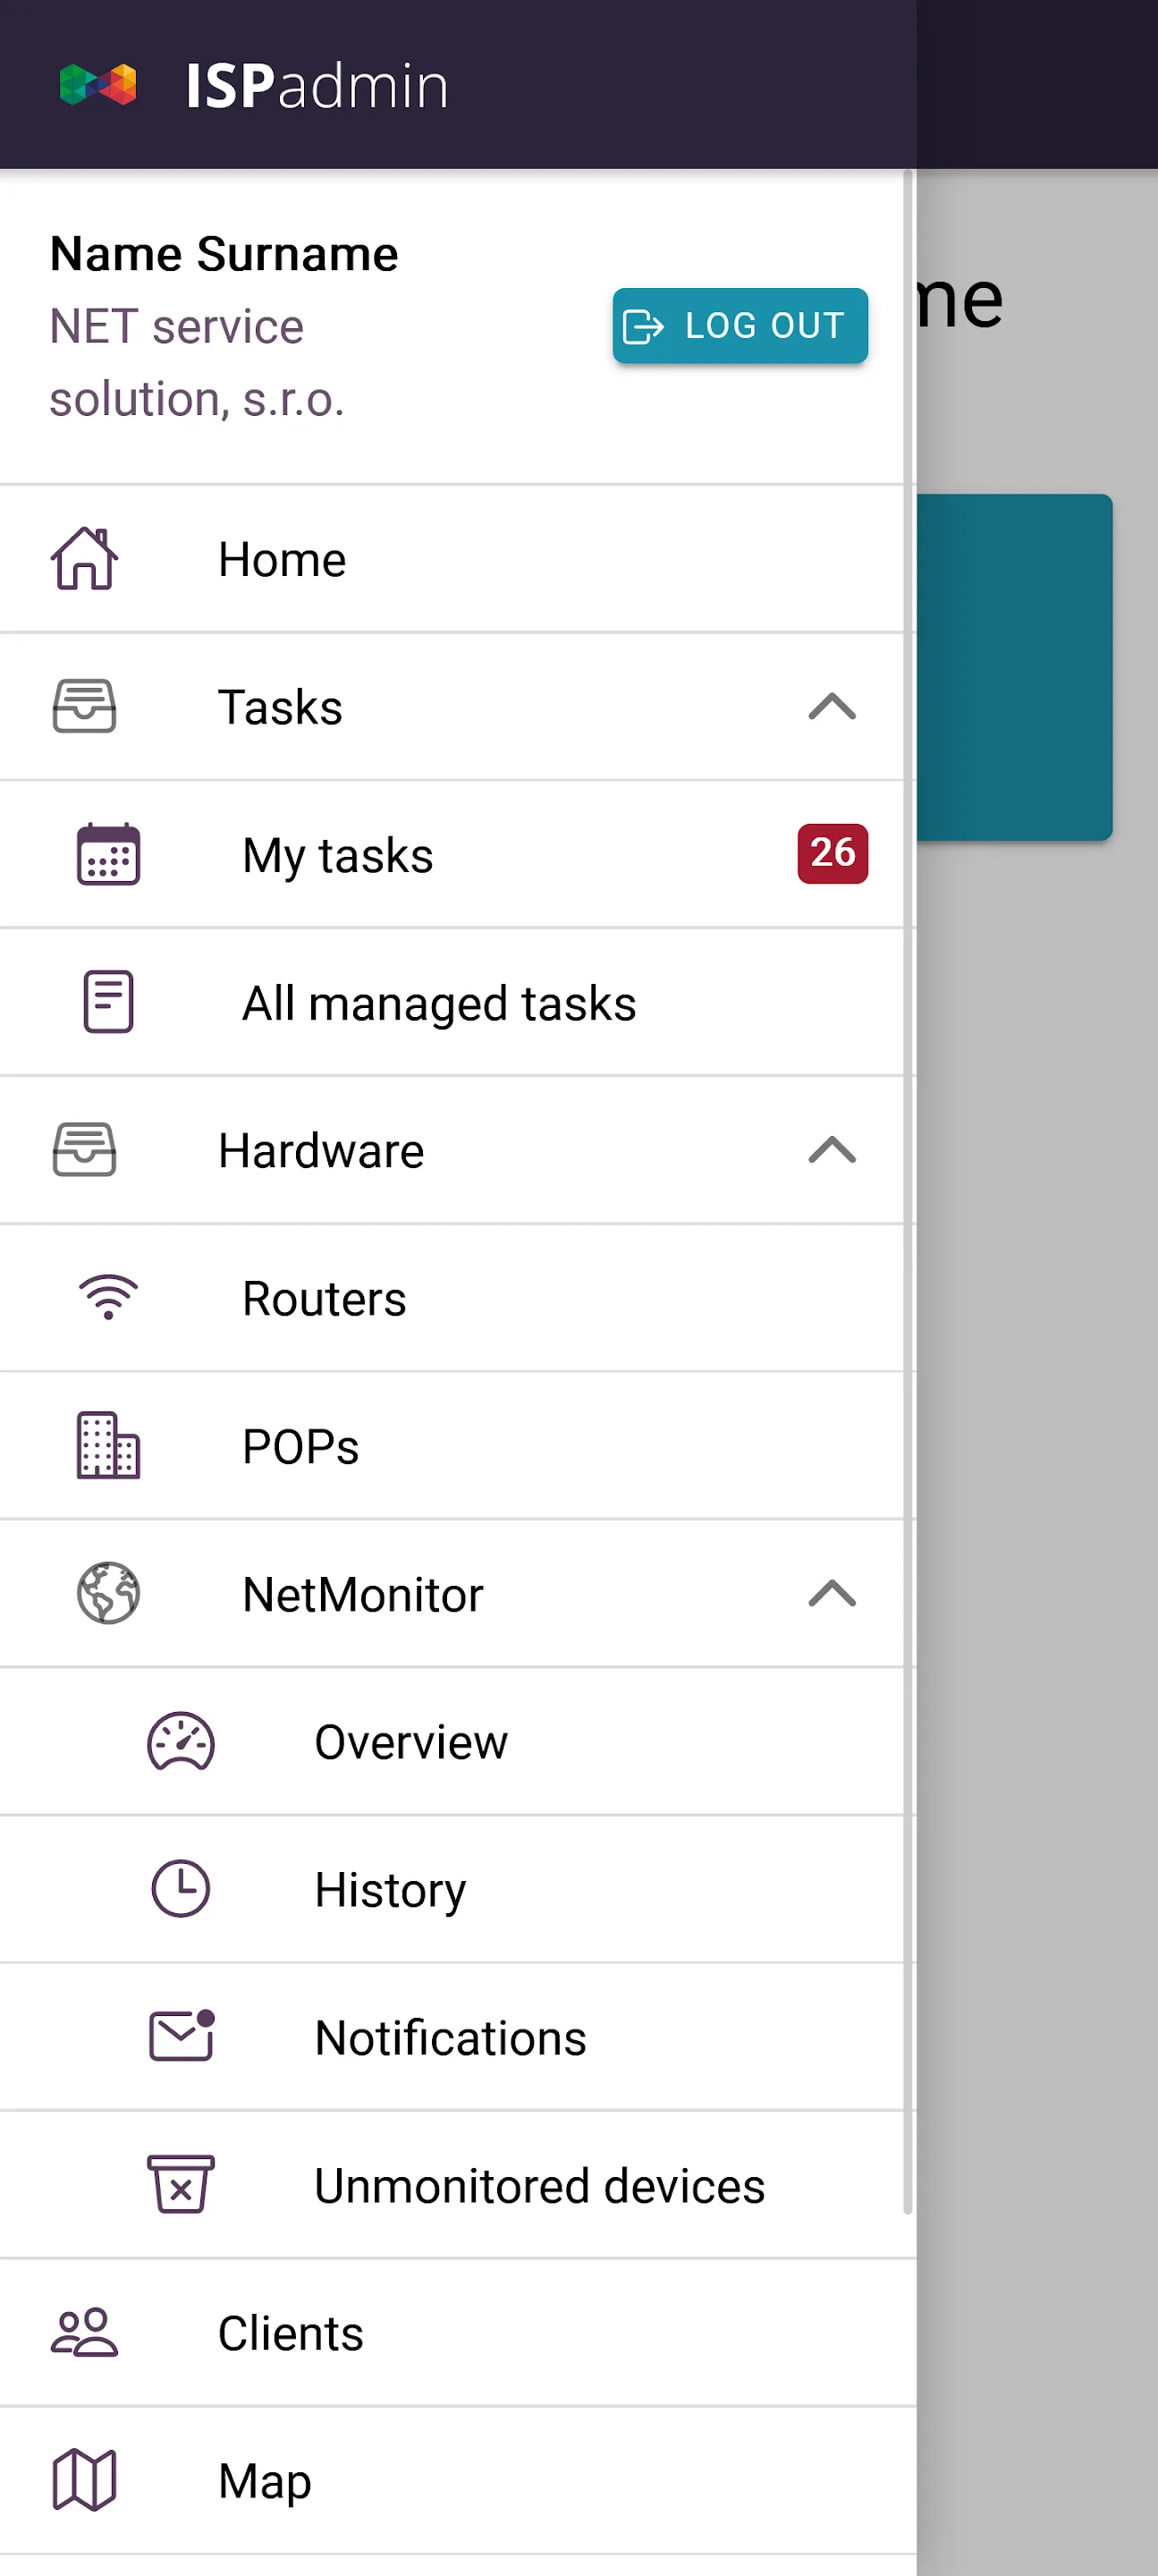
Task: Click the All managed tasks document icon
Action: coord(109,1002)
